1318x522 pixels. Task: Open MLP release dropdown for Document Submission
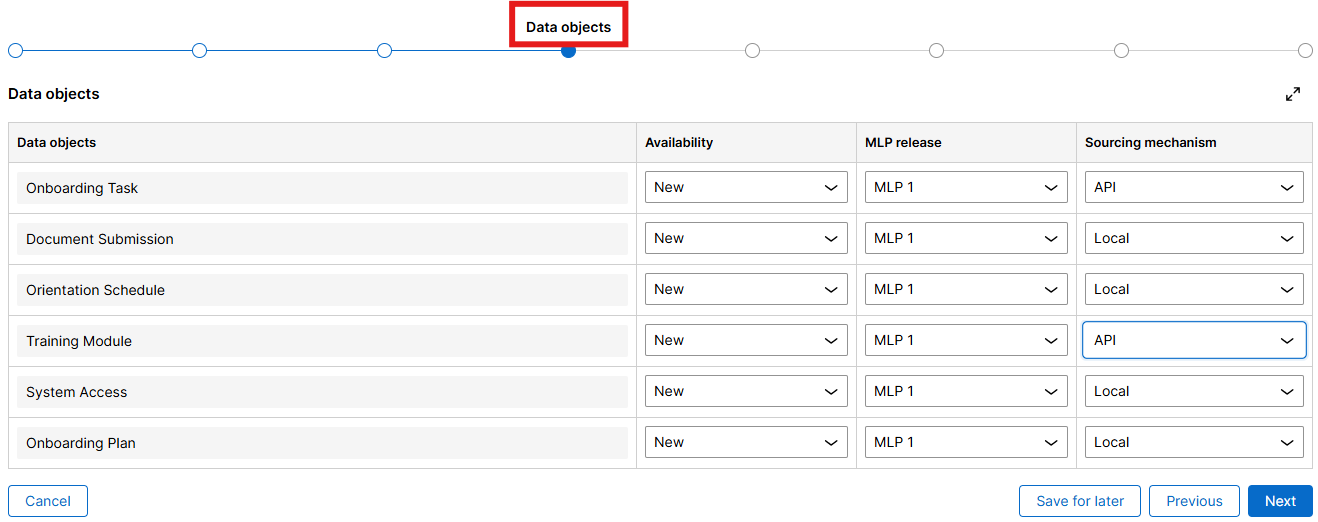pyautogui.click(x=966, y=238)
